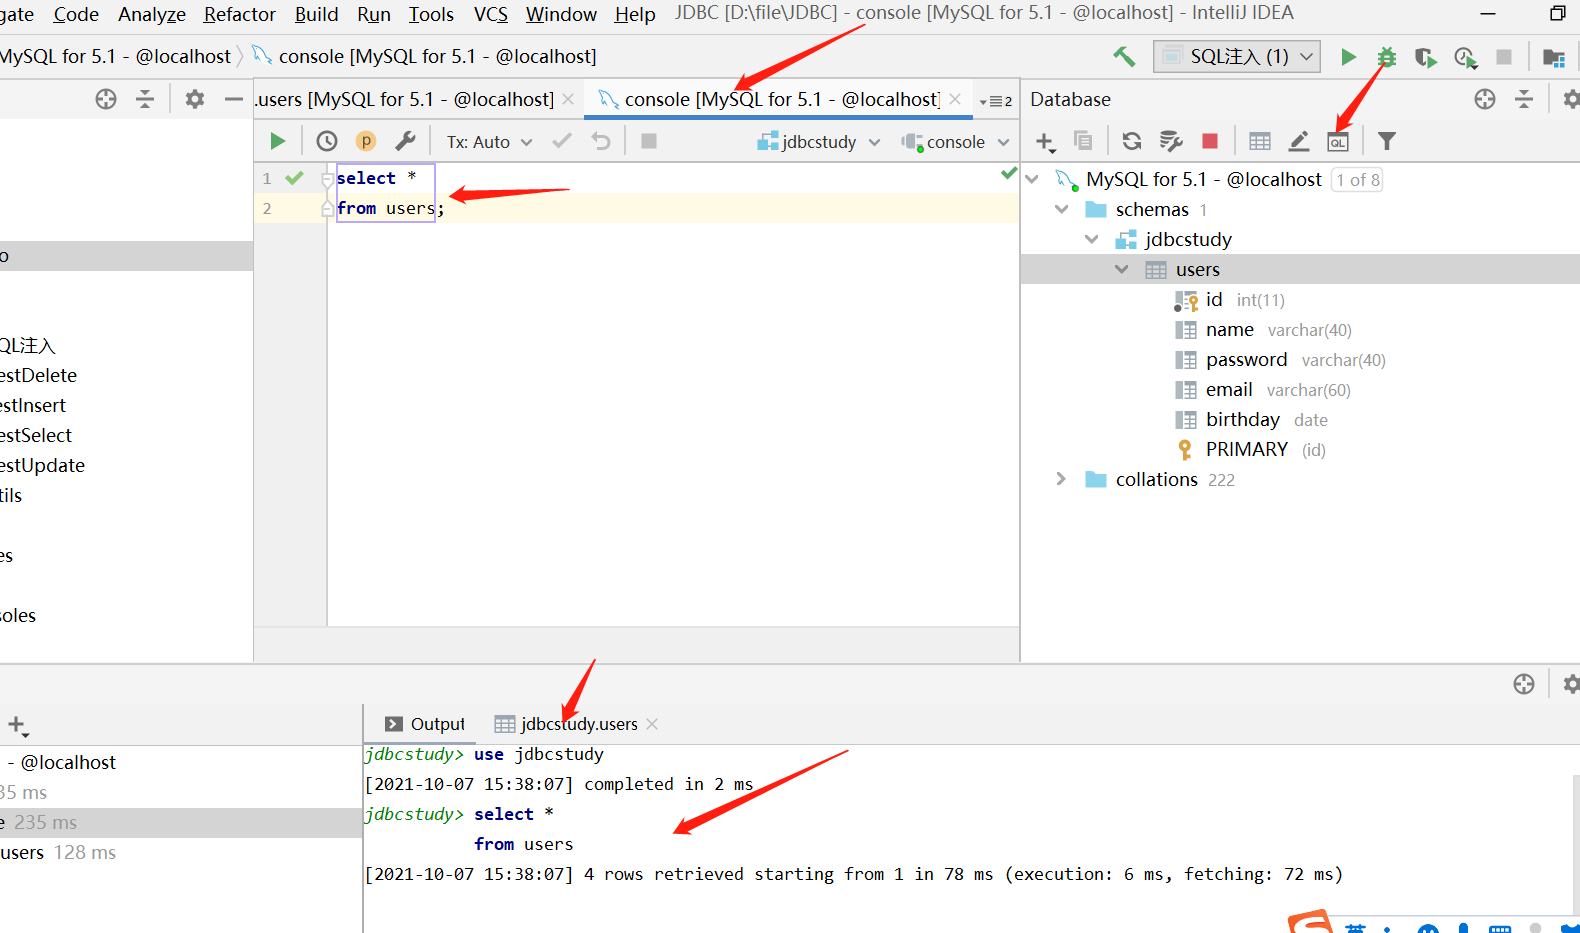Collapse the schemas folder

coord(1062,209)
